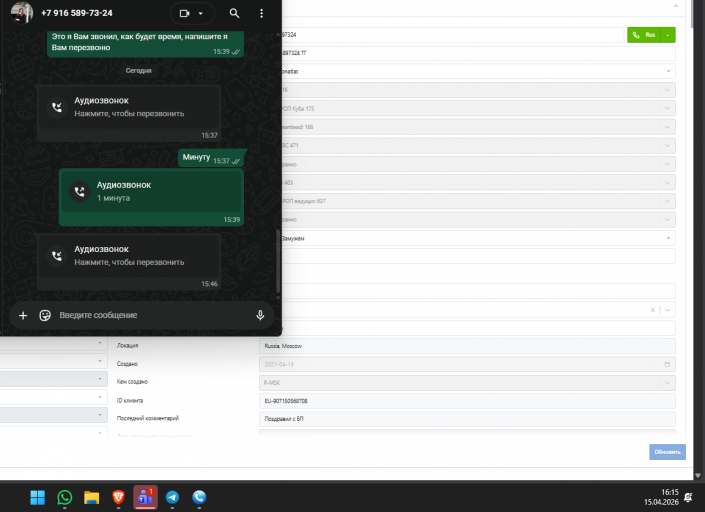This screenshot has width=705, height=512.
Task: Open the calendar icon in Создано field
Action: [667, 365]
